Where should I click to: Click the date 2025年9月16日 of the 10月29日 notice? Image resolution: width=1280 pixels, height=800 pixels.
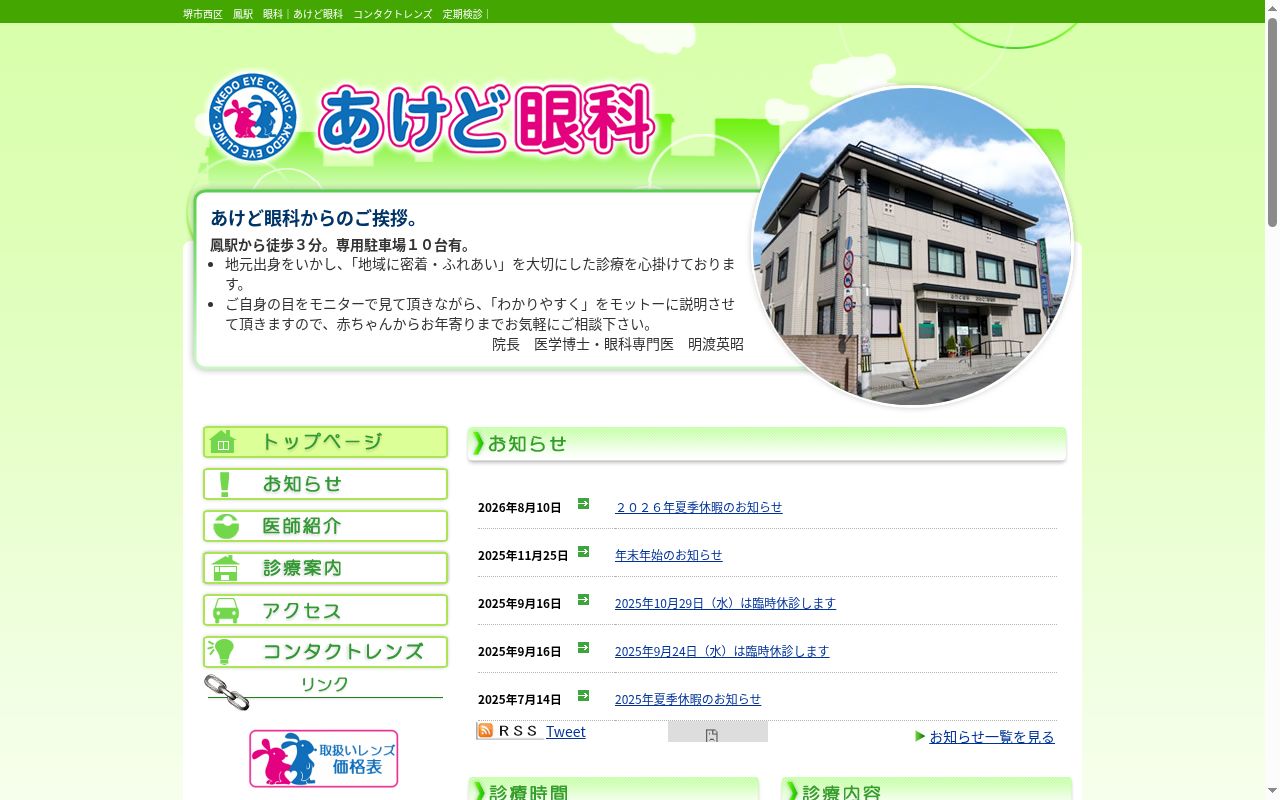(520, 603)
